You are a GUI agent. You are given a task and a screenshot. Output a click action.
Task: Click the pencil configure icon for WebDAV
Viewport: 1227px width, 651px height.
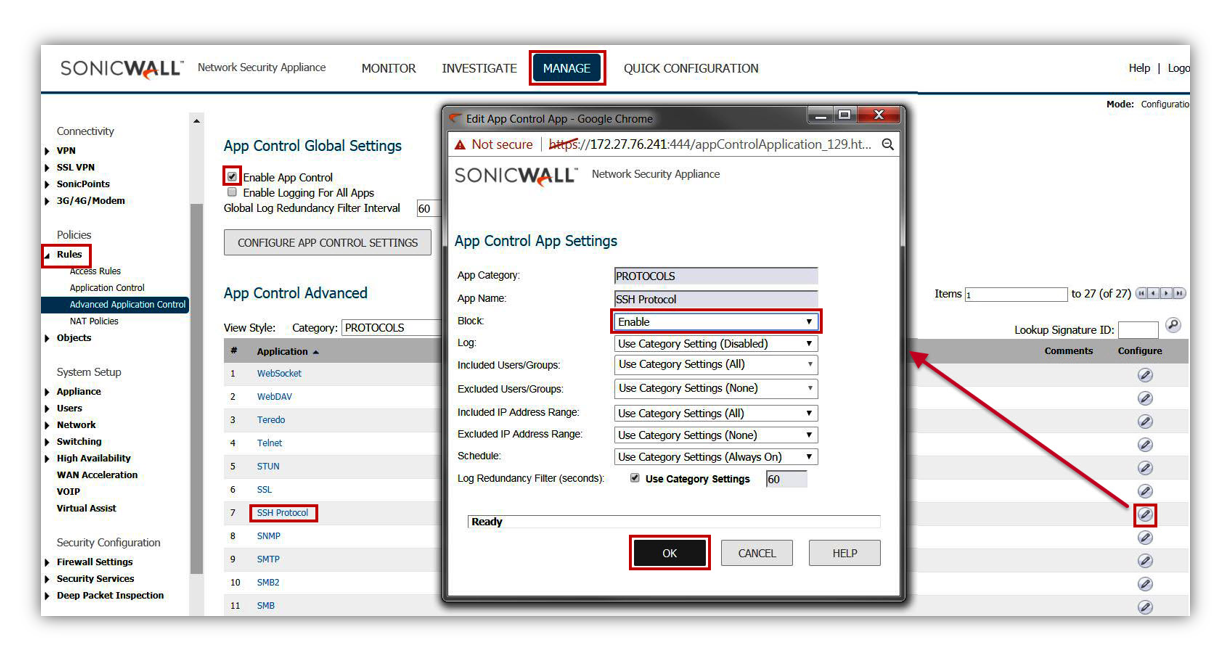coord(1145,398)
